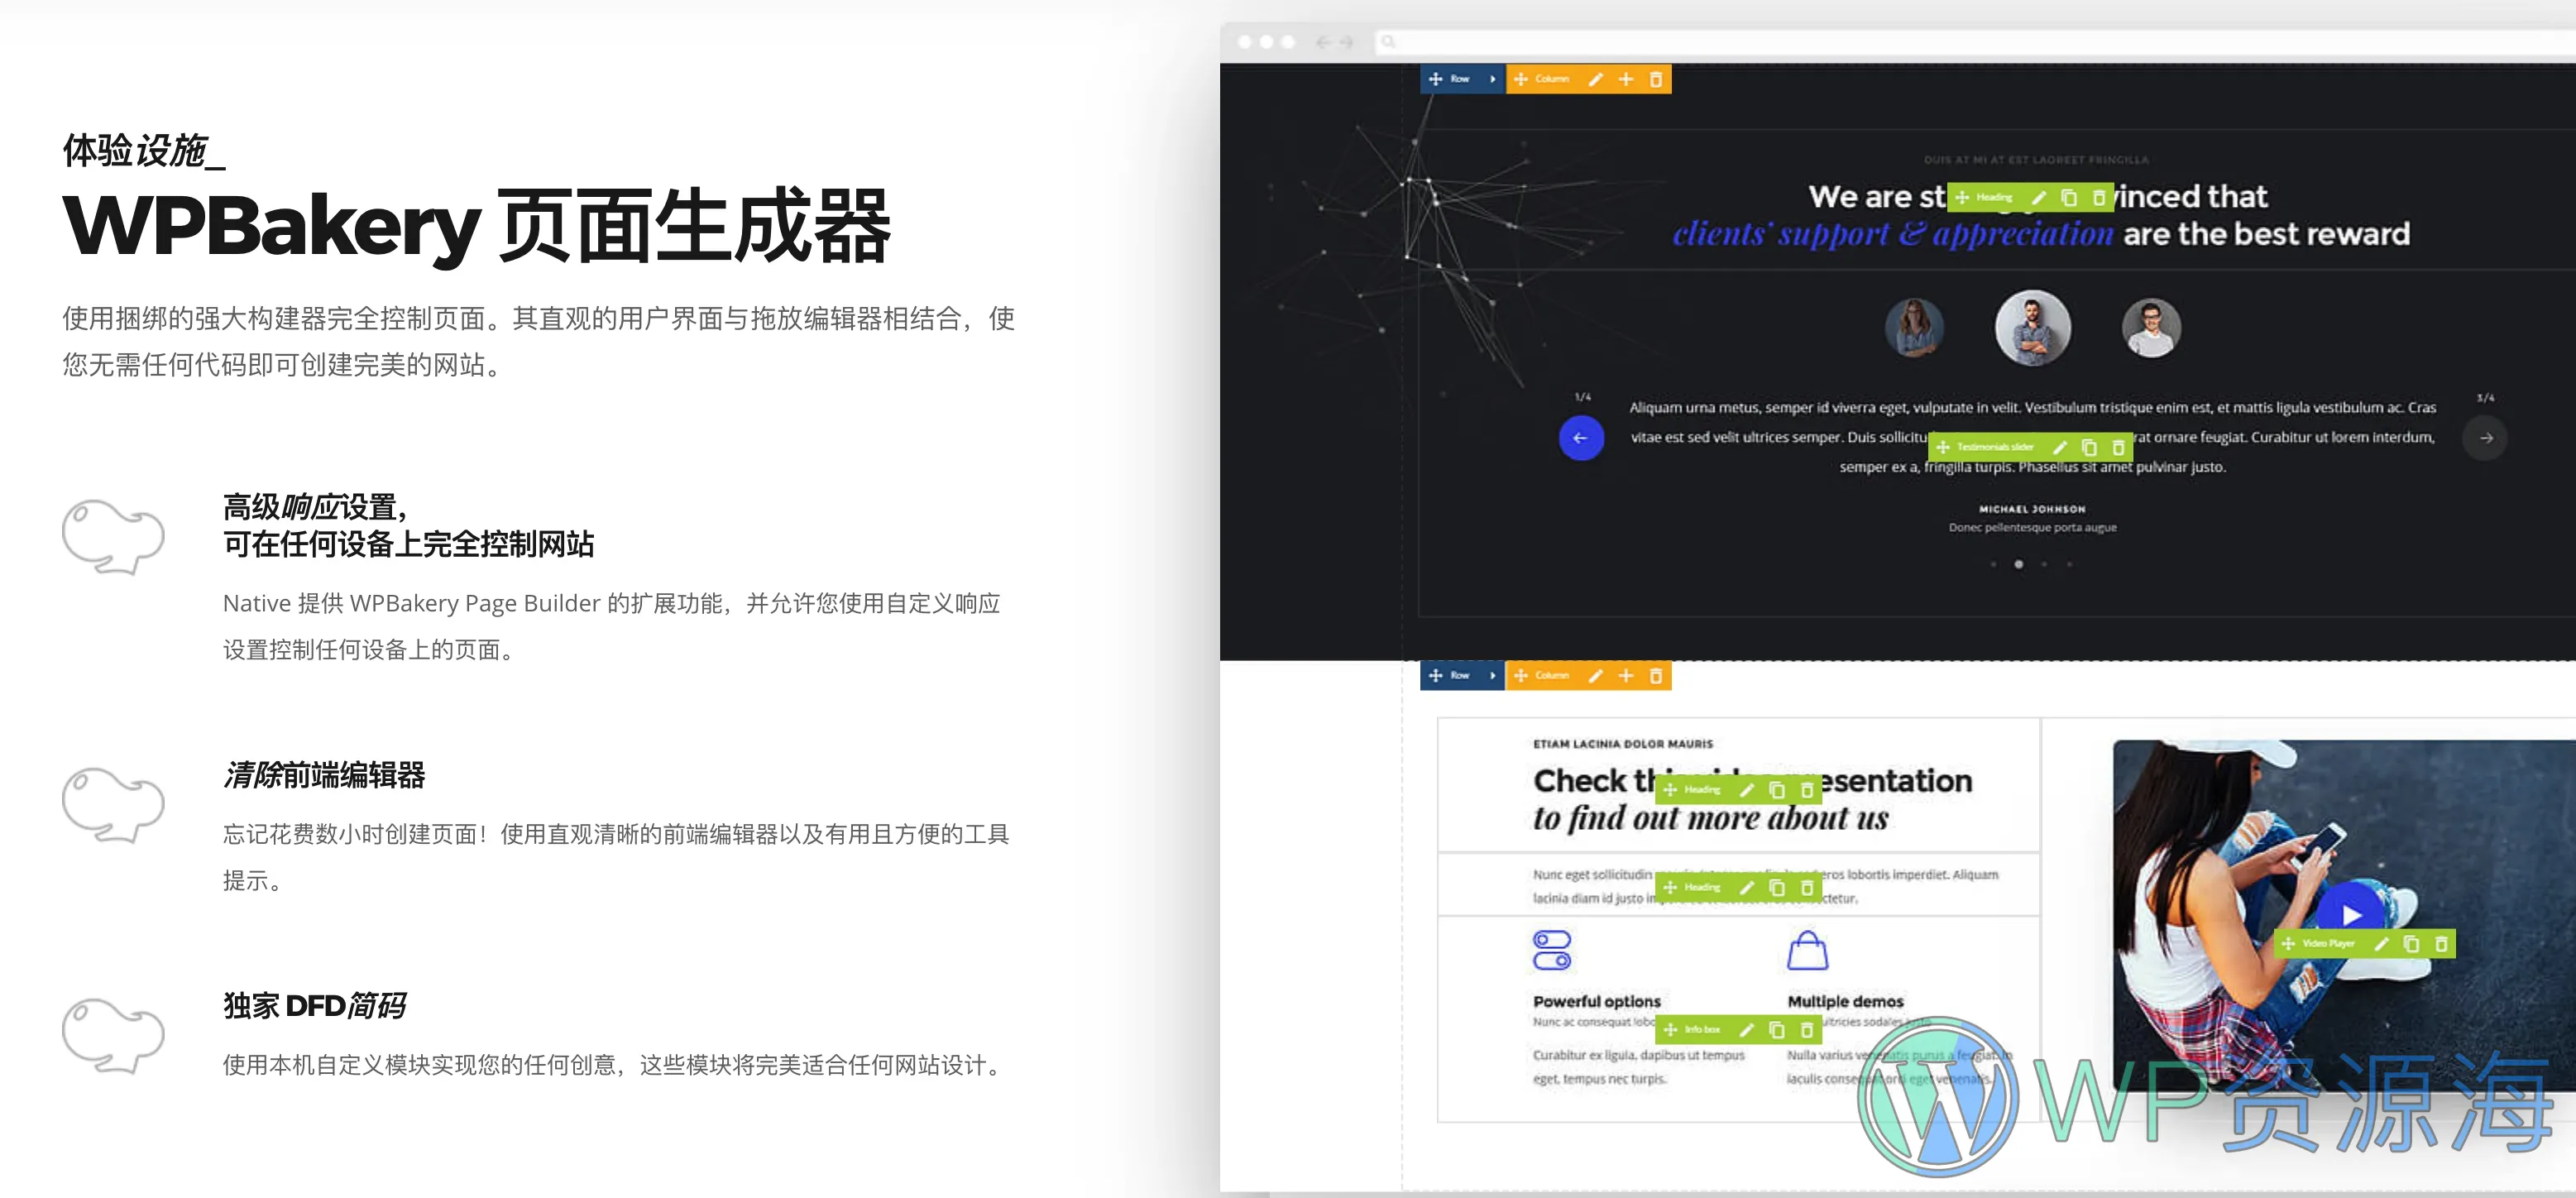Select the right man with glasses avatar
The width and height of the screenshot is (2576, 1198).
click(2151, 328)
